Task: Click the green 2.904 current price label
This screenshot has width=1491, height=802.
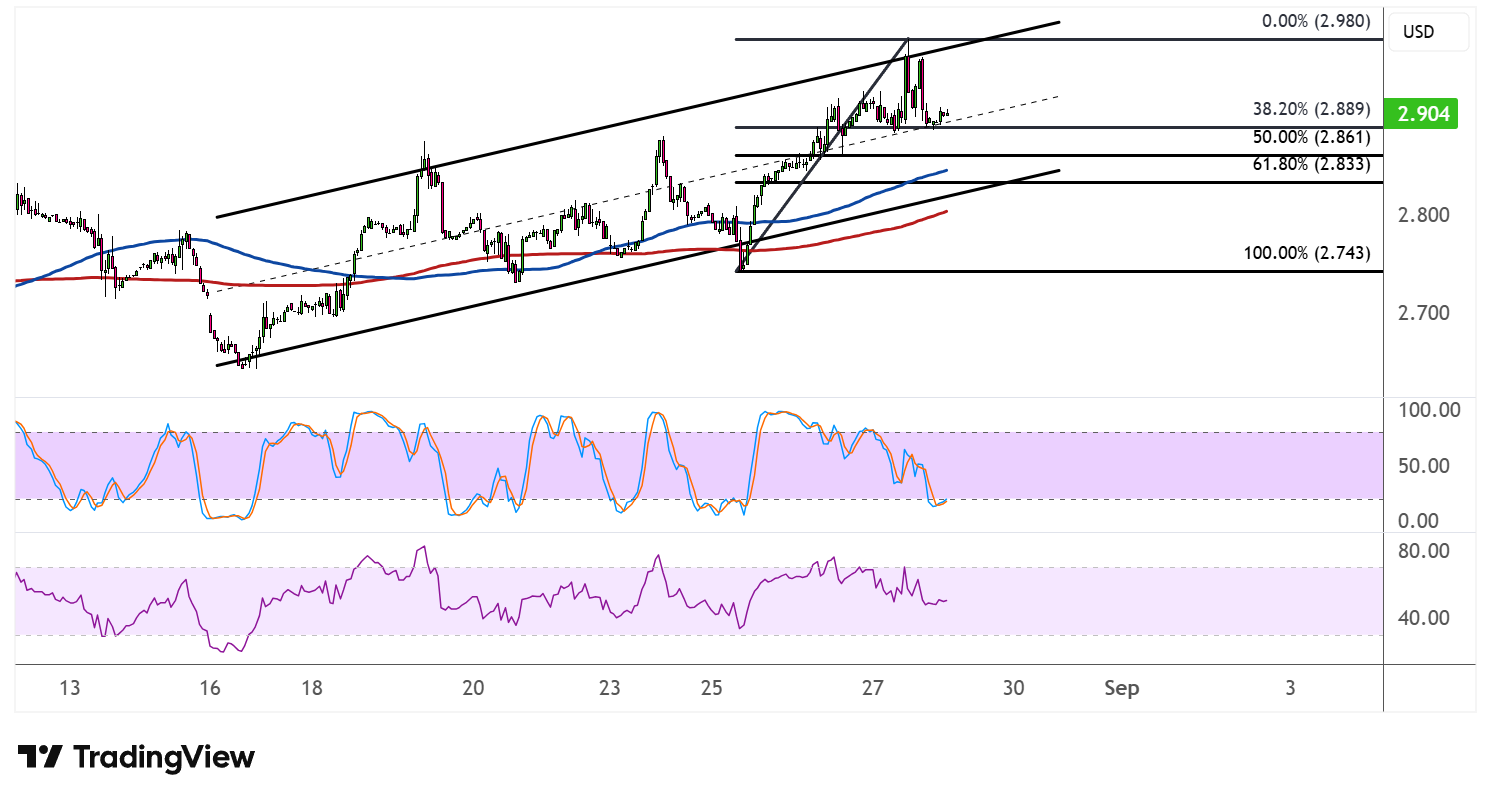Action: 1419,114
